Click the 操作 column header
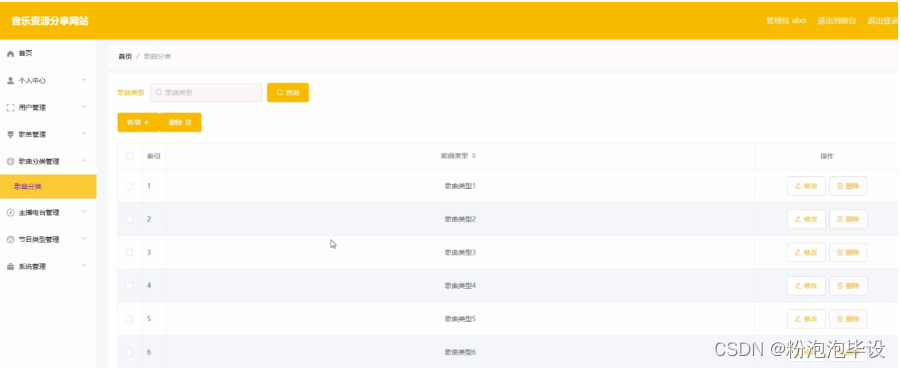901x368 pixels. pyautogui.click(x=826, y=156)
